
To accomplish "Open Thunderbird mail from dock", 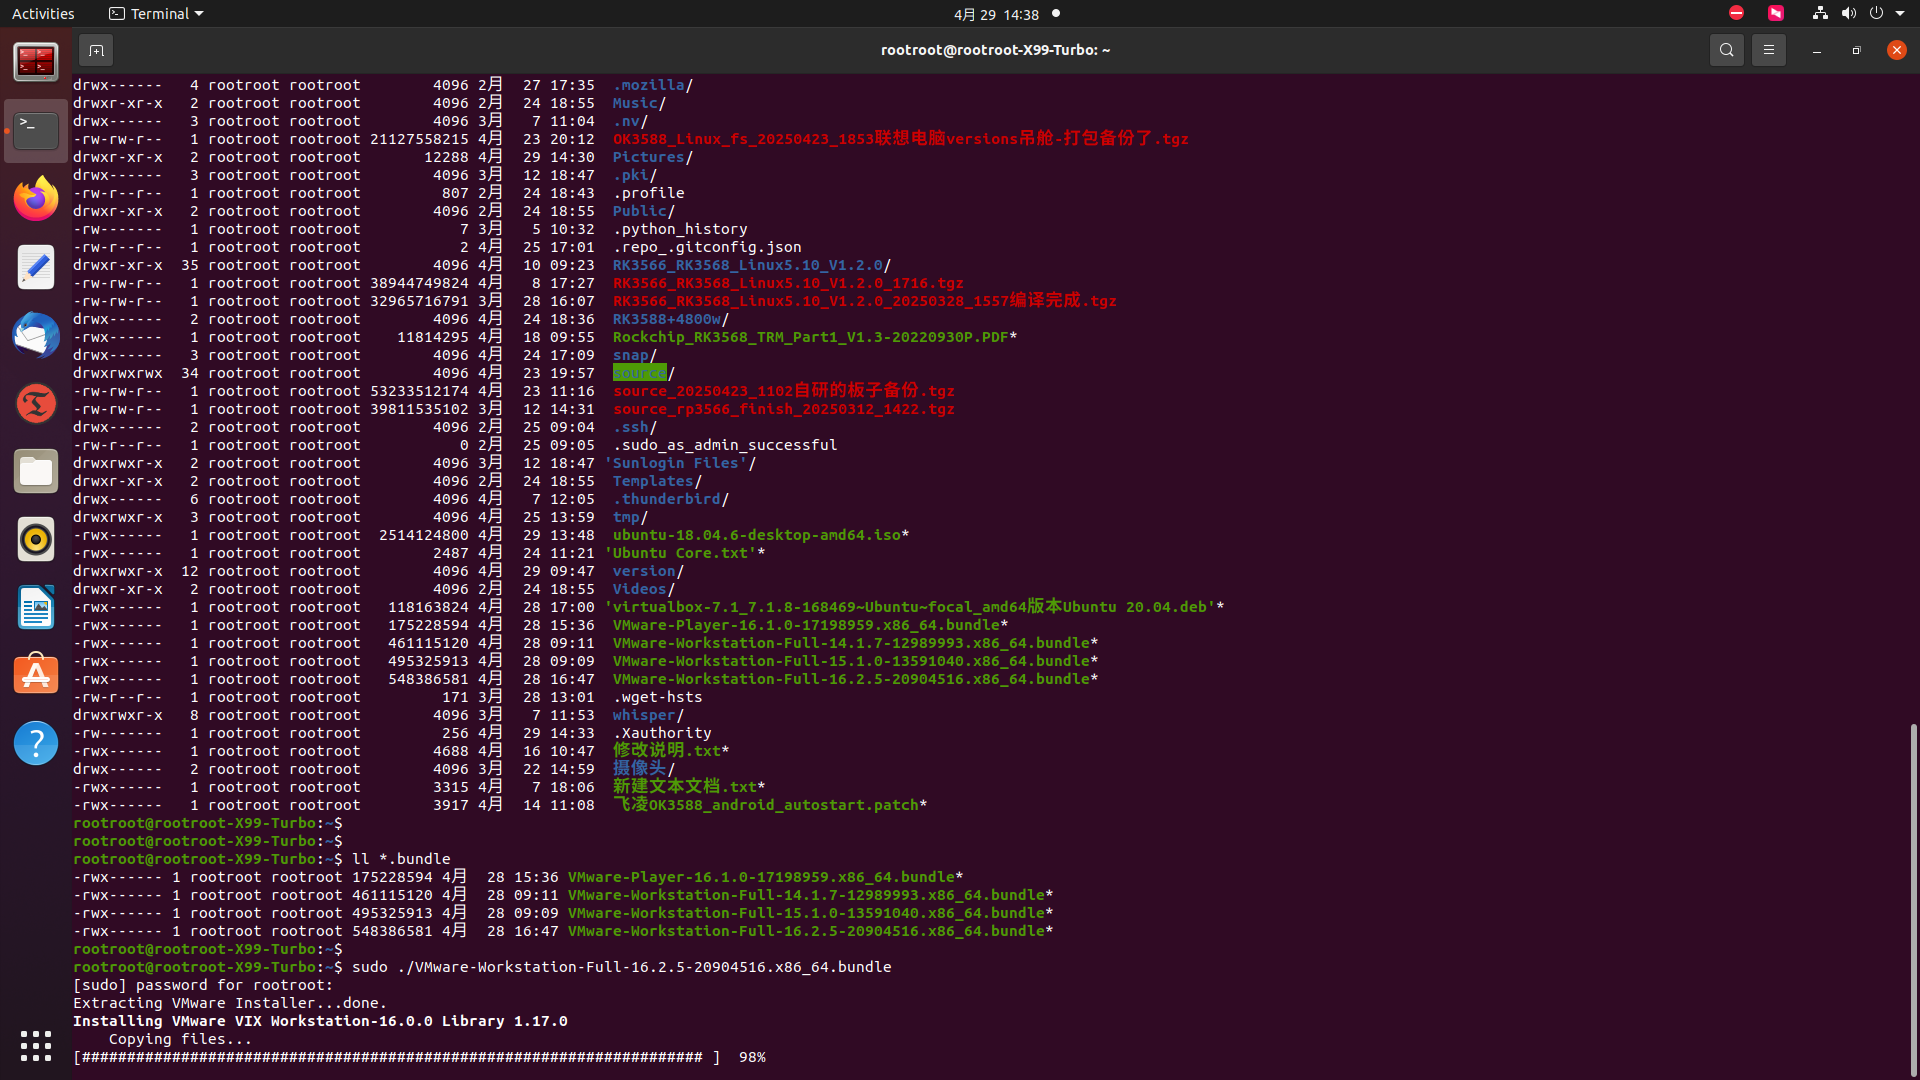I will click(36, 335).
